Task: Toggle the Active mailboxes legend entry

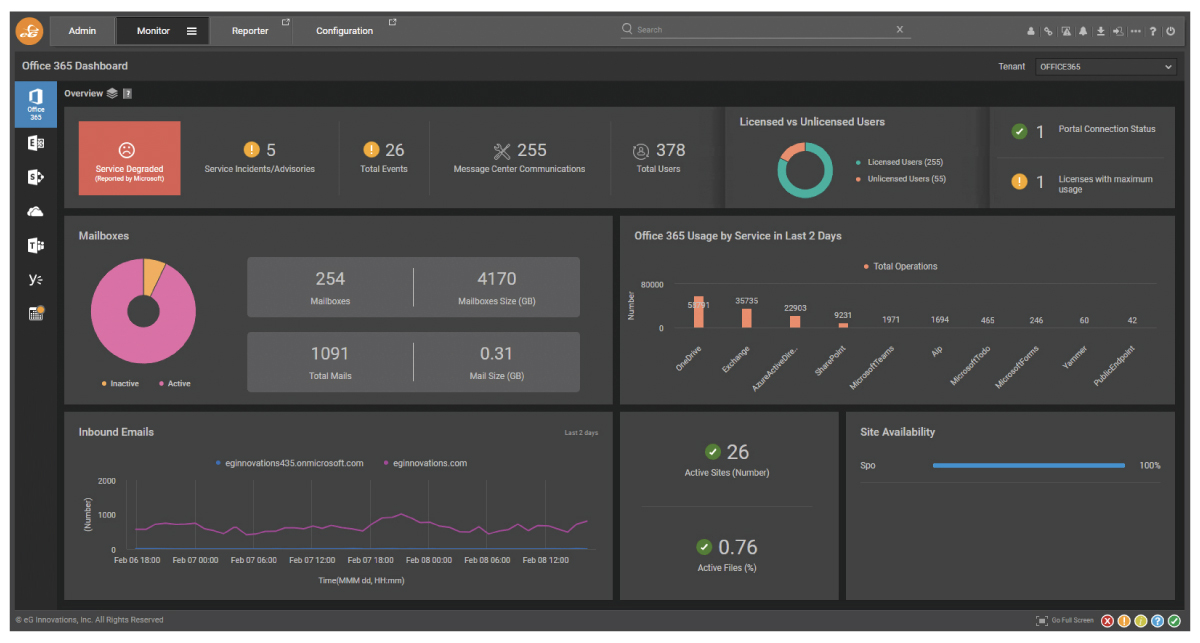Action: (175, 384)
